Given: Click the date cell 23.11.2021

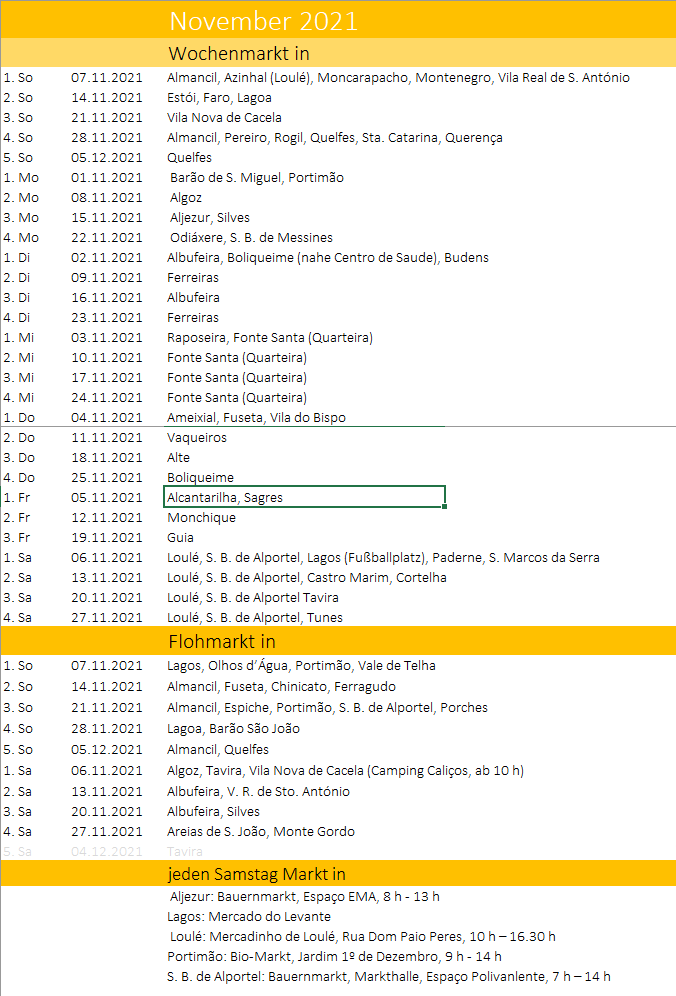Looking at the screenshot, I should [107, 317].
